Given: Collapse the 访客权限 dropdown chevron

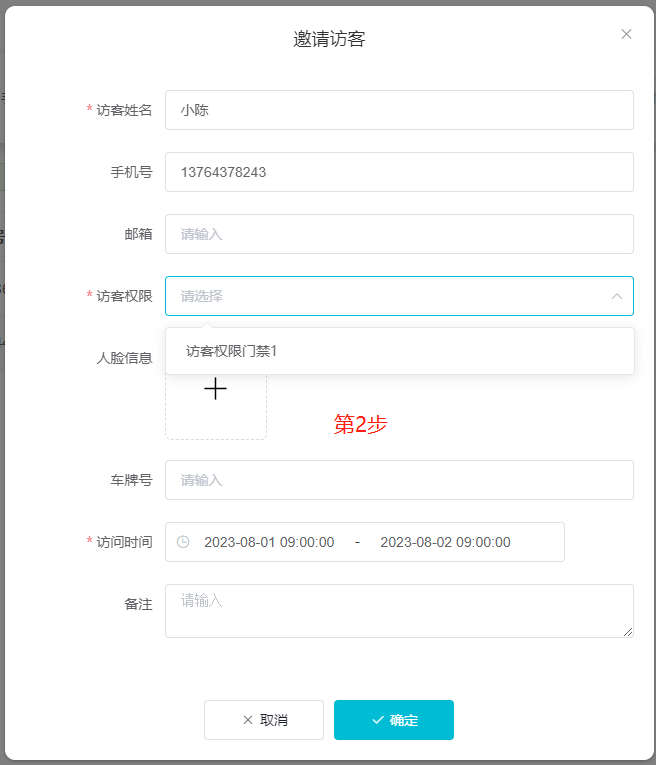Looking at the screenshot, I should click(617, 296).
